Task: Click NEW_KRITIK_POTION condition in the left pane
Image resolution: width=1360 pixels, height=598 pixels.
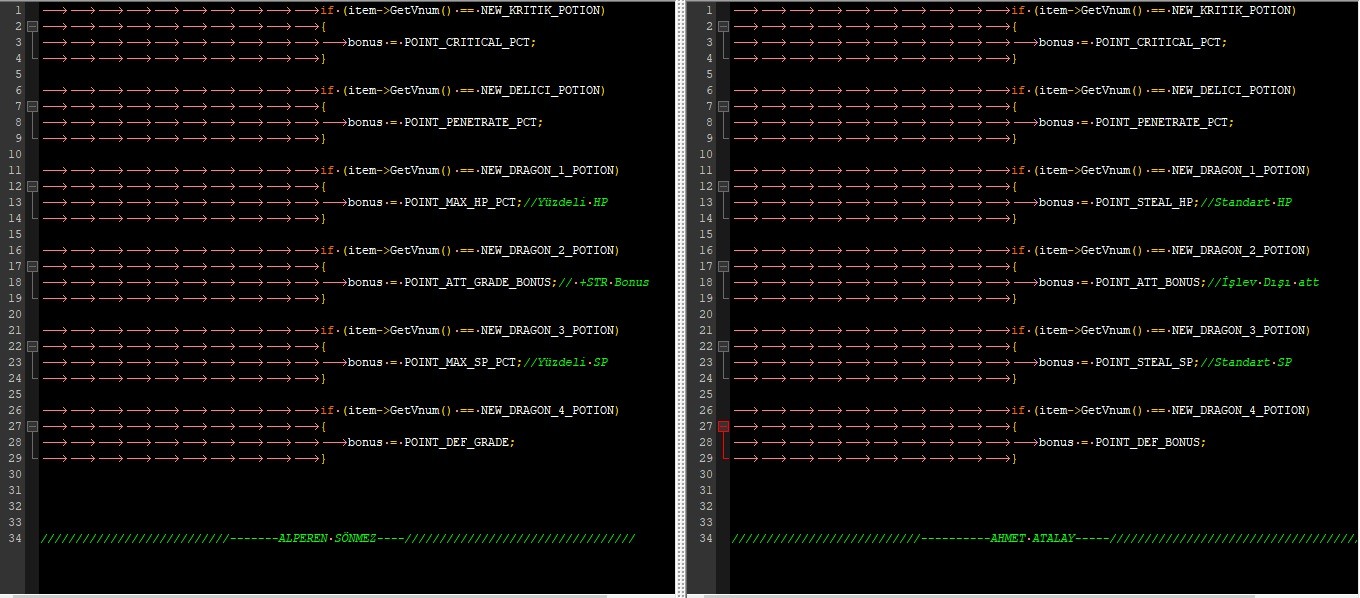Action: (x=540, y=10)
